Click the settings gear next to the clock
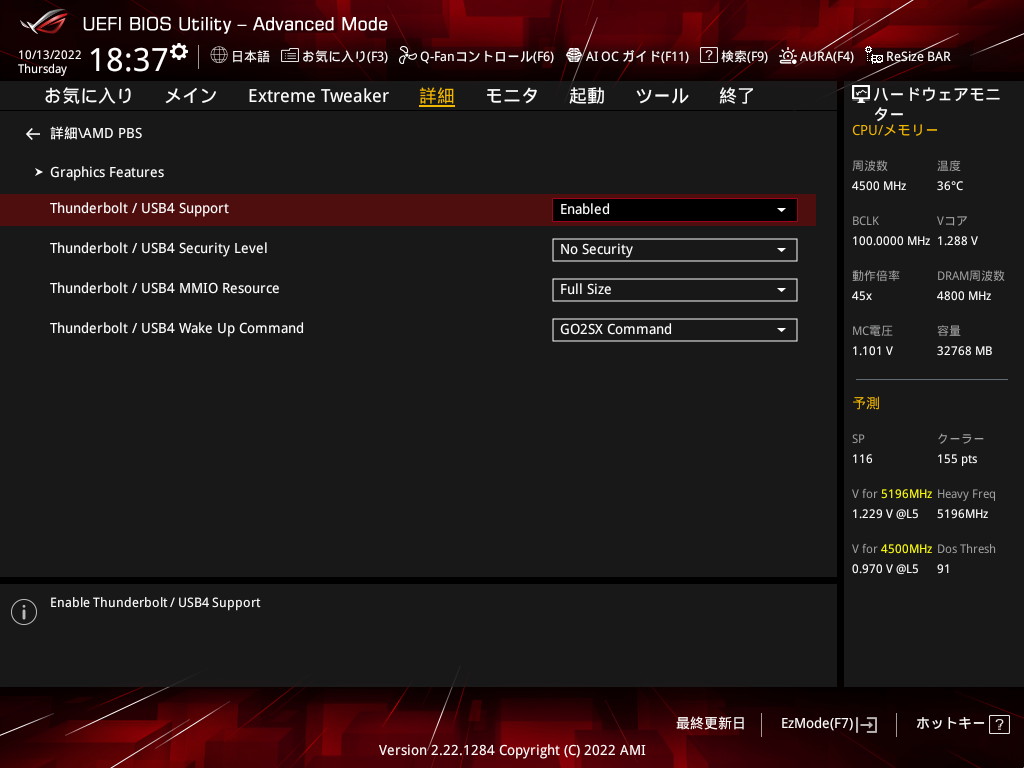 (x=180, y=51)
